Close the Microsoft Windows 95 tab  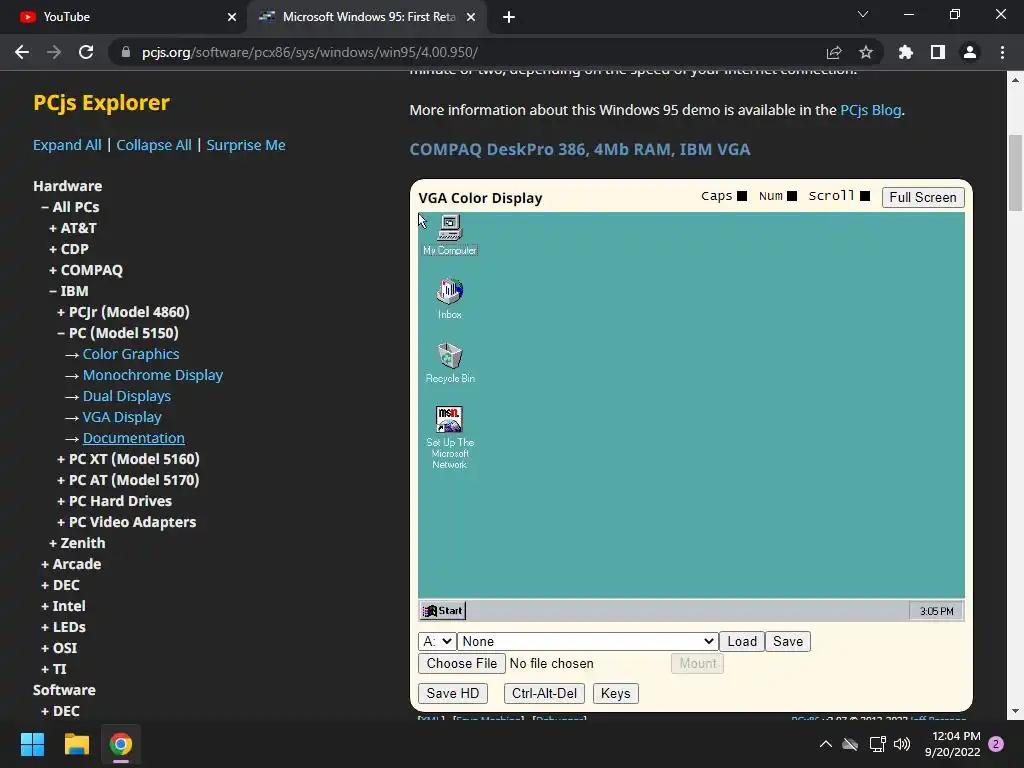(x=471, y=17)
